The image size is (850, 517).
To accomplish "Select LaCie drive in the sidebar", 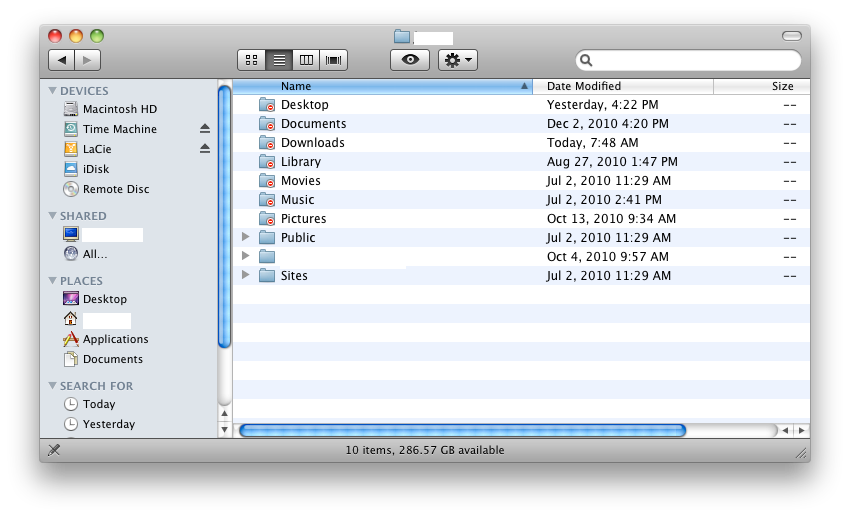I will [88, 149].
